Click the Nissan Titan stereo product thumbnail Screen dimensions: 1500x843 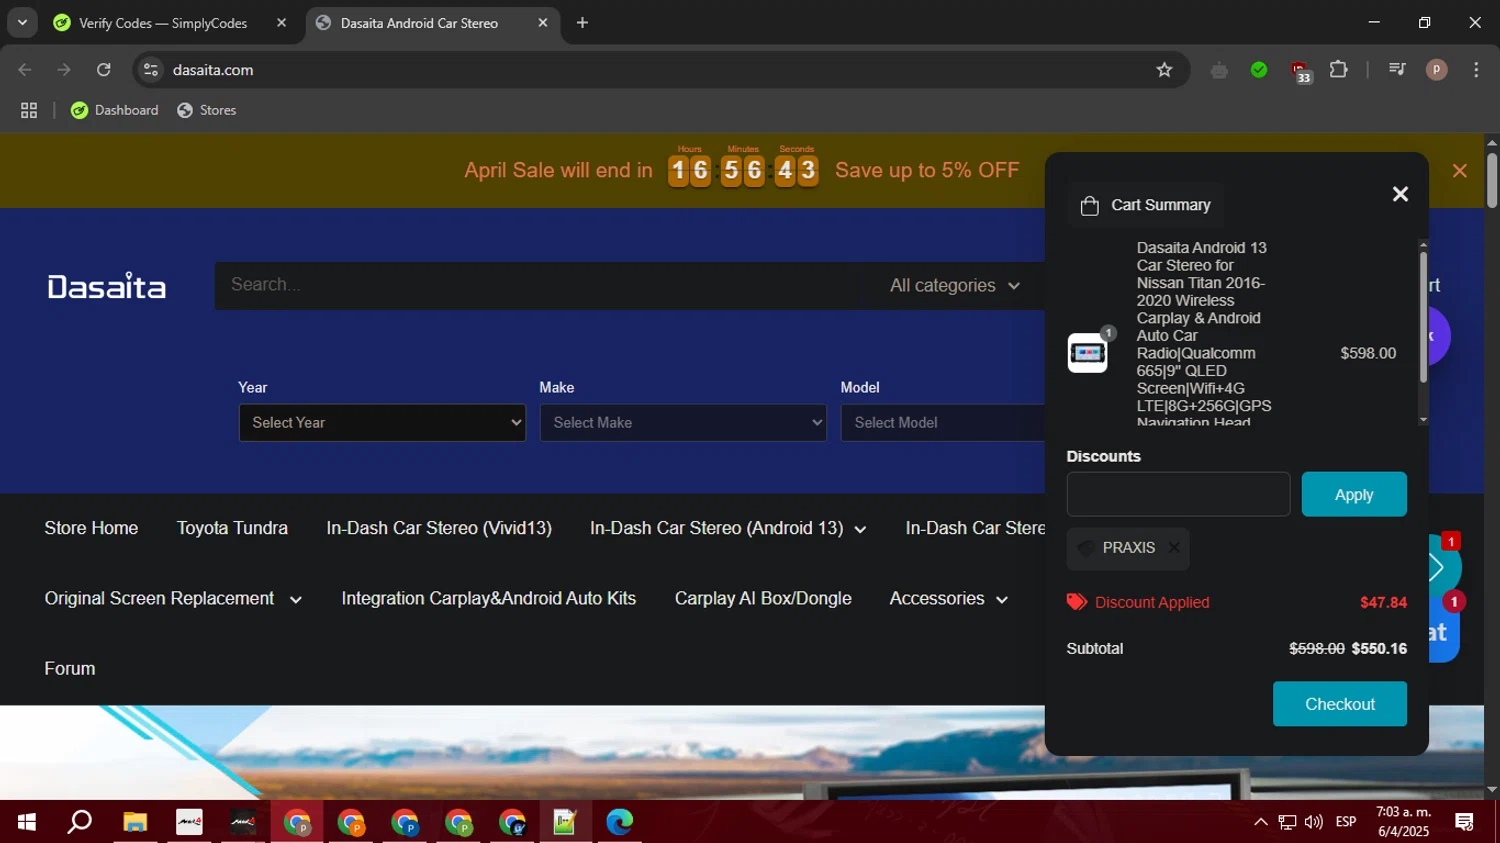[1087, 353]
